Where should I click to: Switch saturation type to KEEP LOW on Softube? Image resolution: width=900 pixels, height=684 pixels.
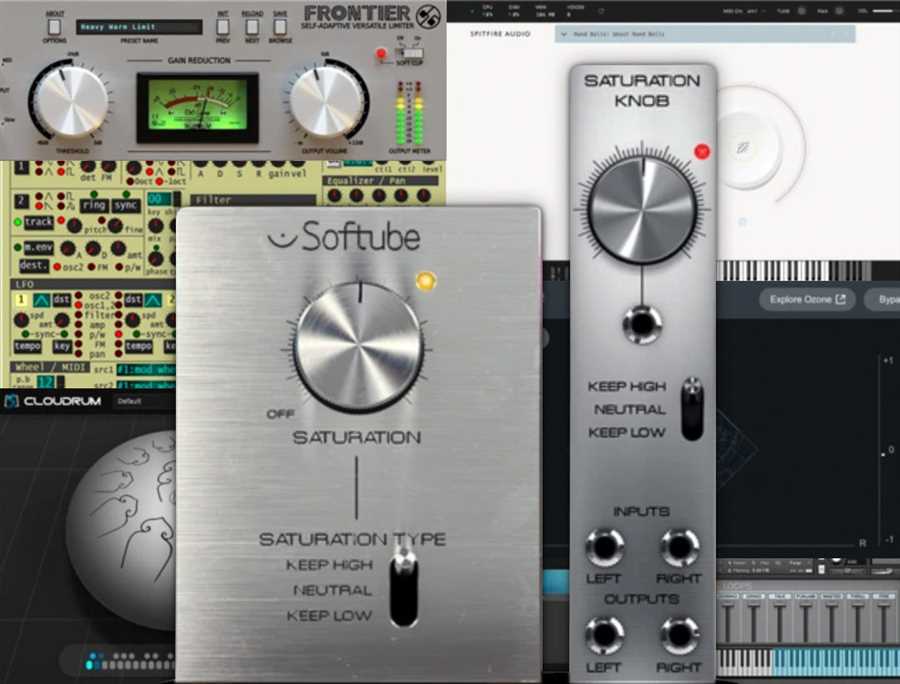pos(405,616)
